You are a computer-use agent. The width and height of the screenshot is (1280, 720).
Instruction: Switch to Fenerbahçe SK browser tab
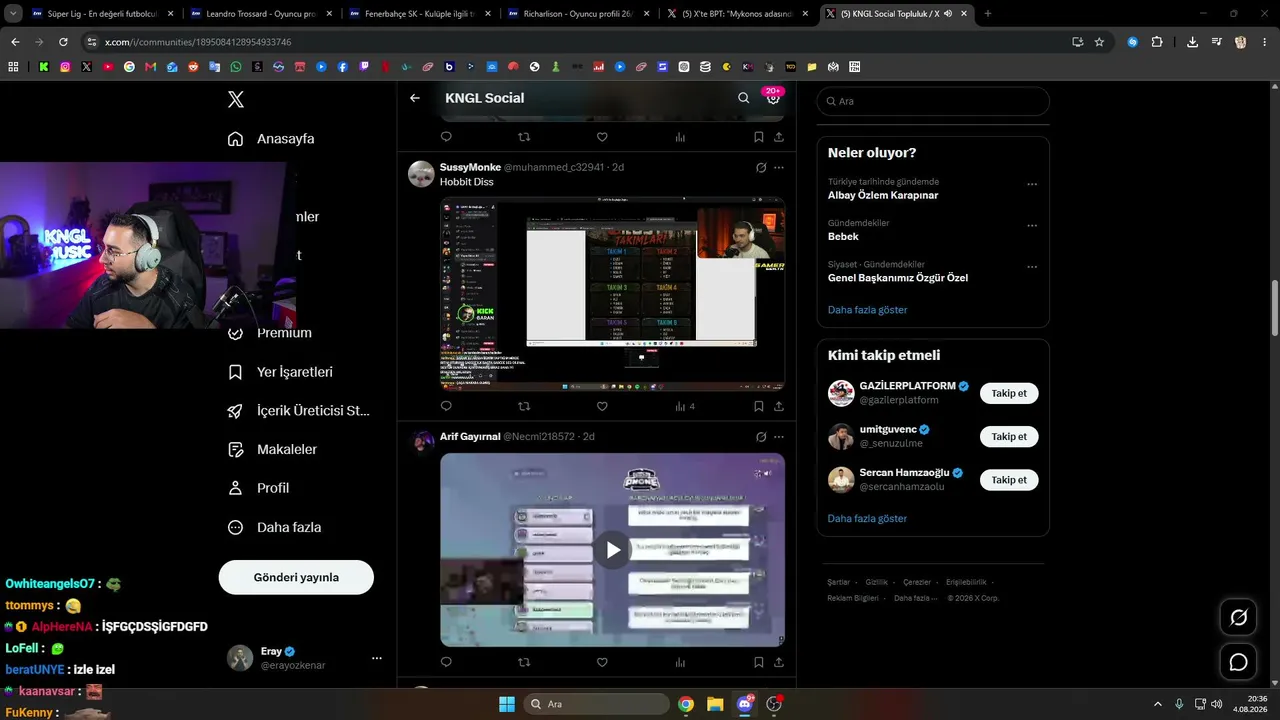pos(419,14)
